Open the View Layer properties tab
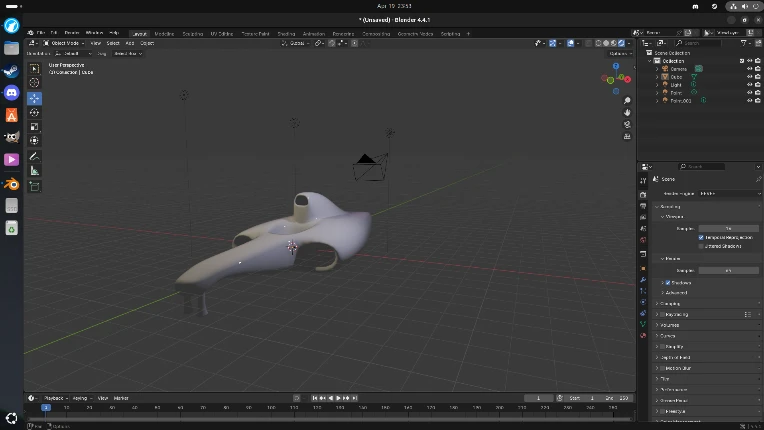Viewport: 764px width, 430px height. (x=643, y=217)
